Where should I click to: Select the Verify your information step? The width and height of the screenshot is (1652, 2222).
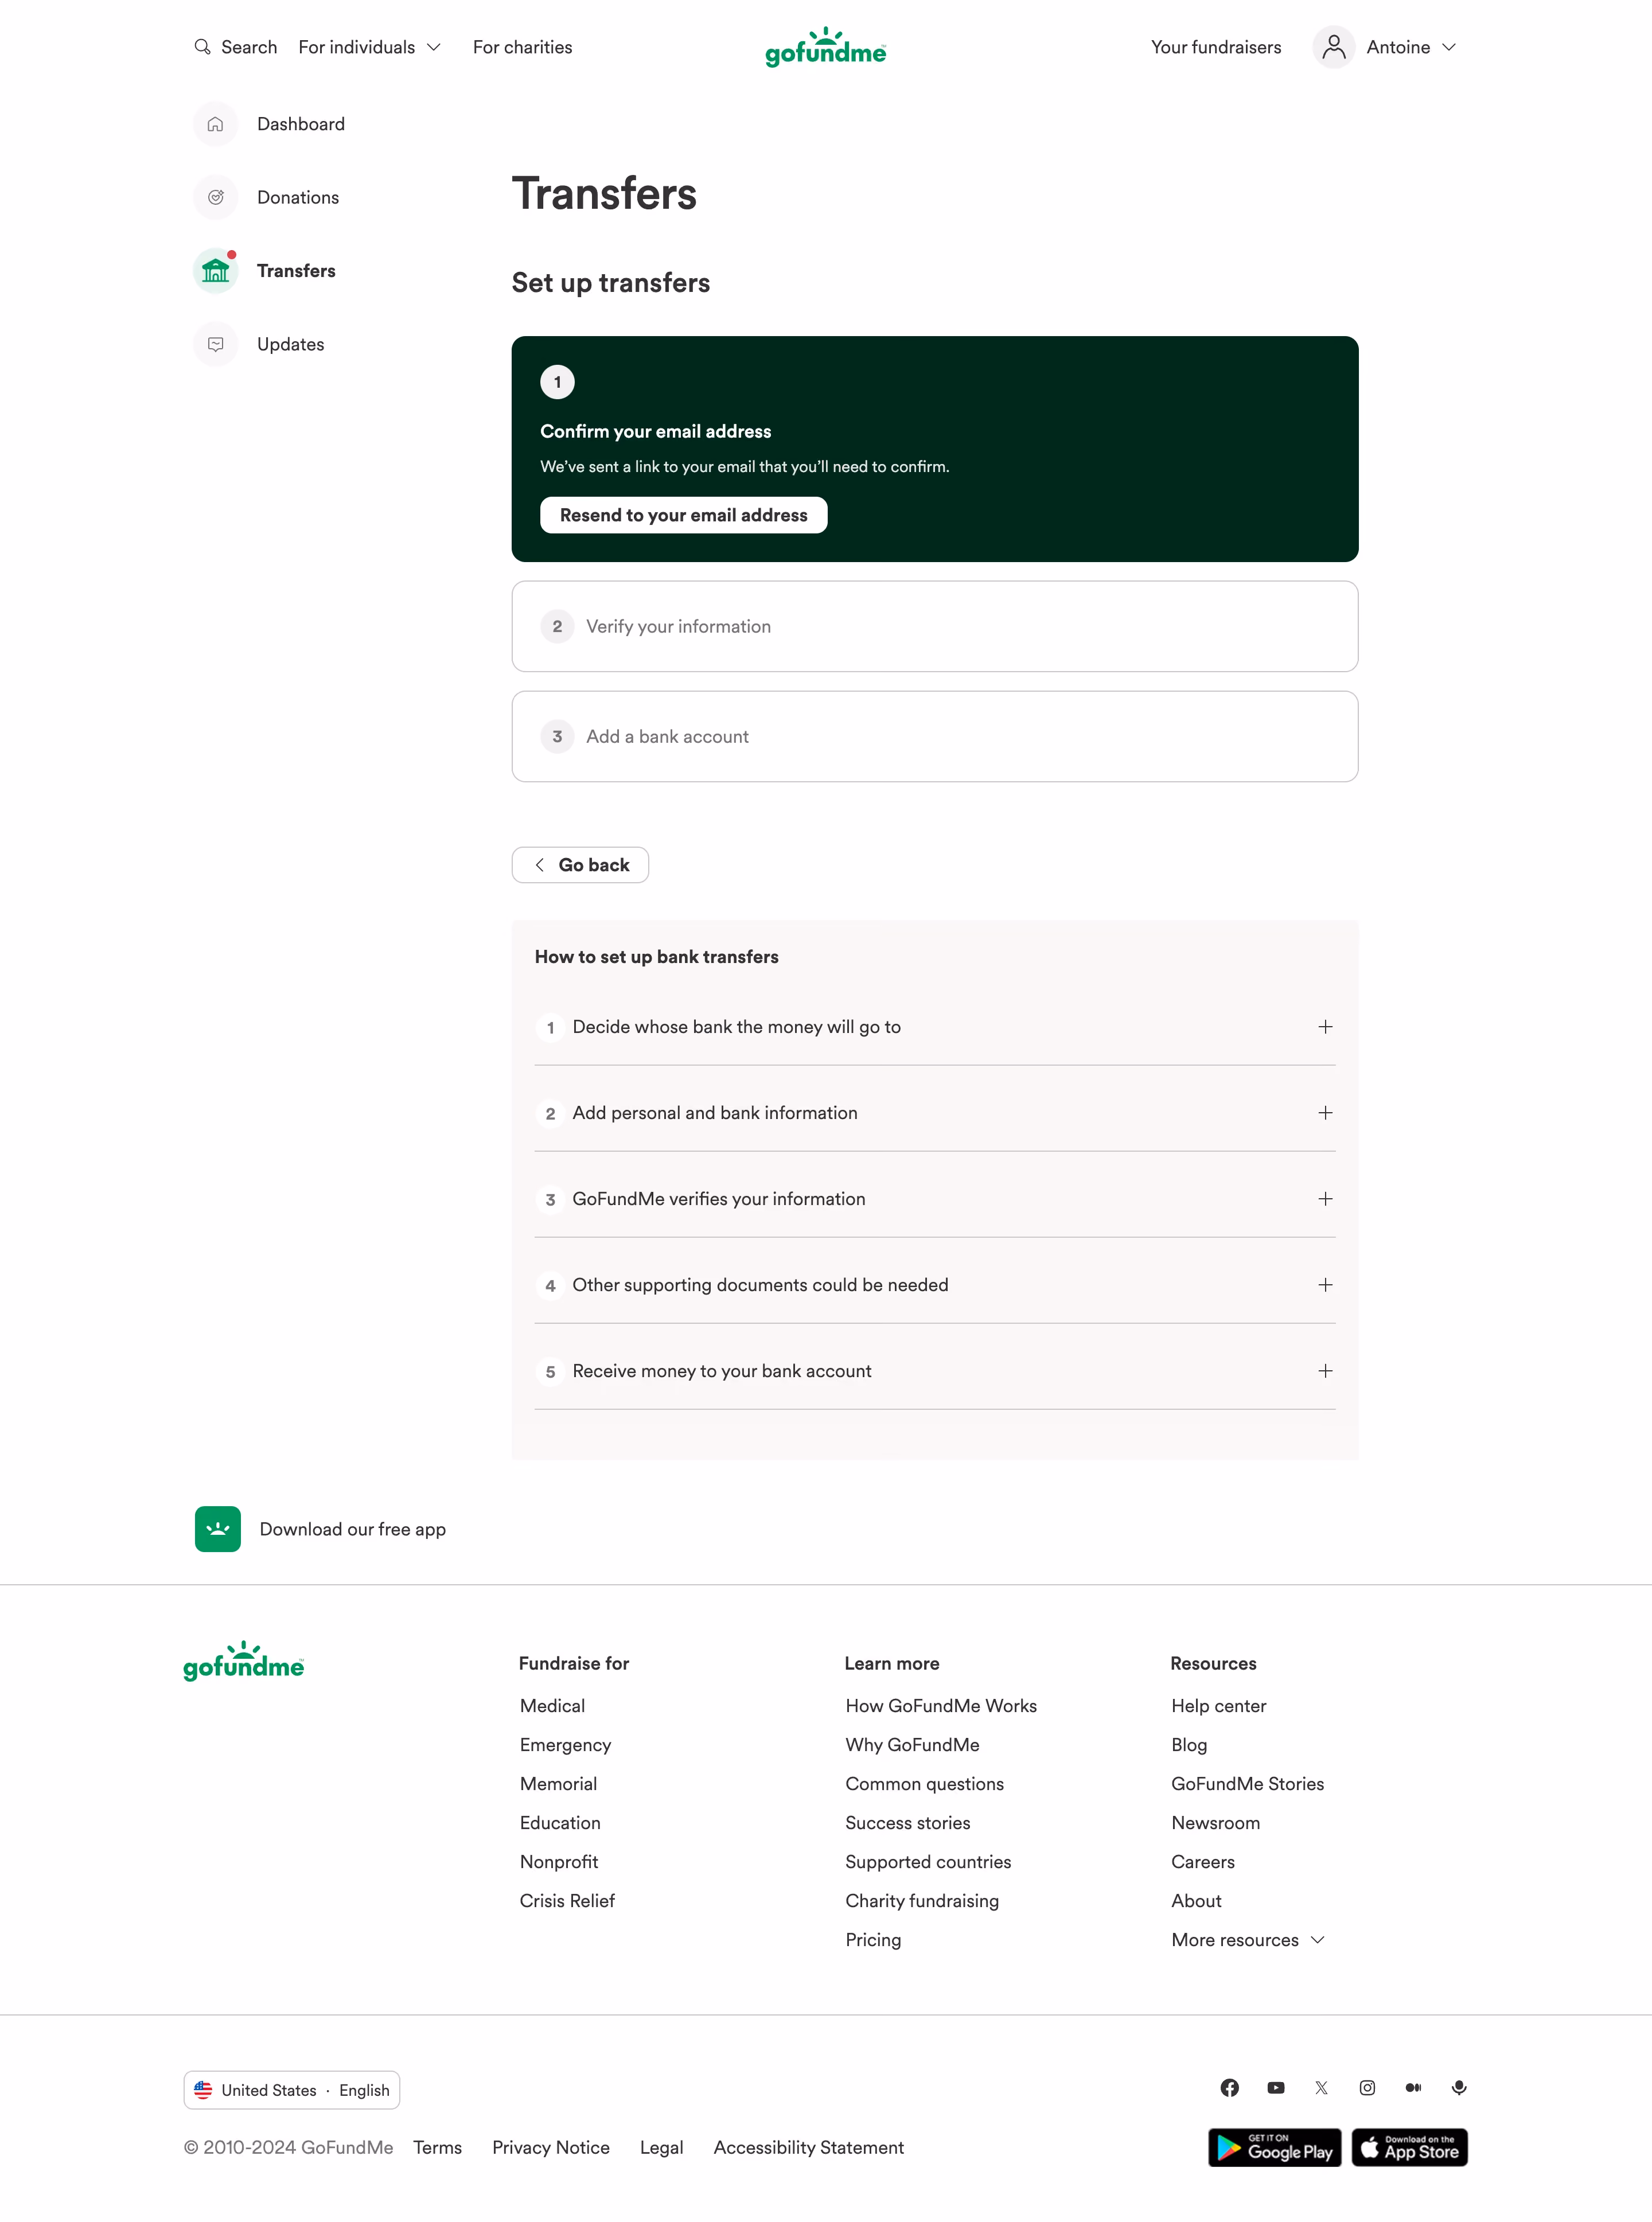point(935,626)
